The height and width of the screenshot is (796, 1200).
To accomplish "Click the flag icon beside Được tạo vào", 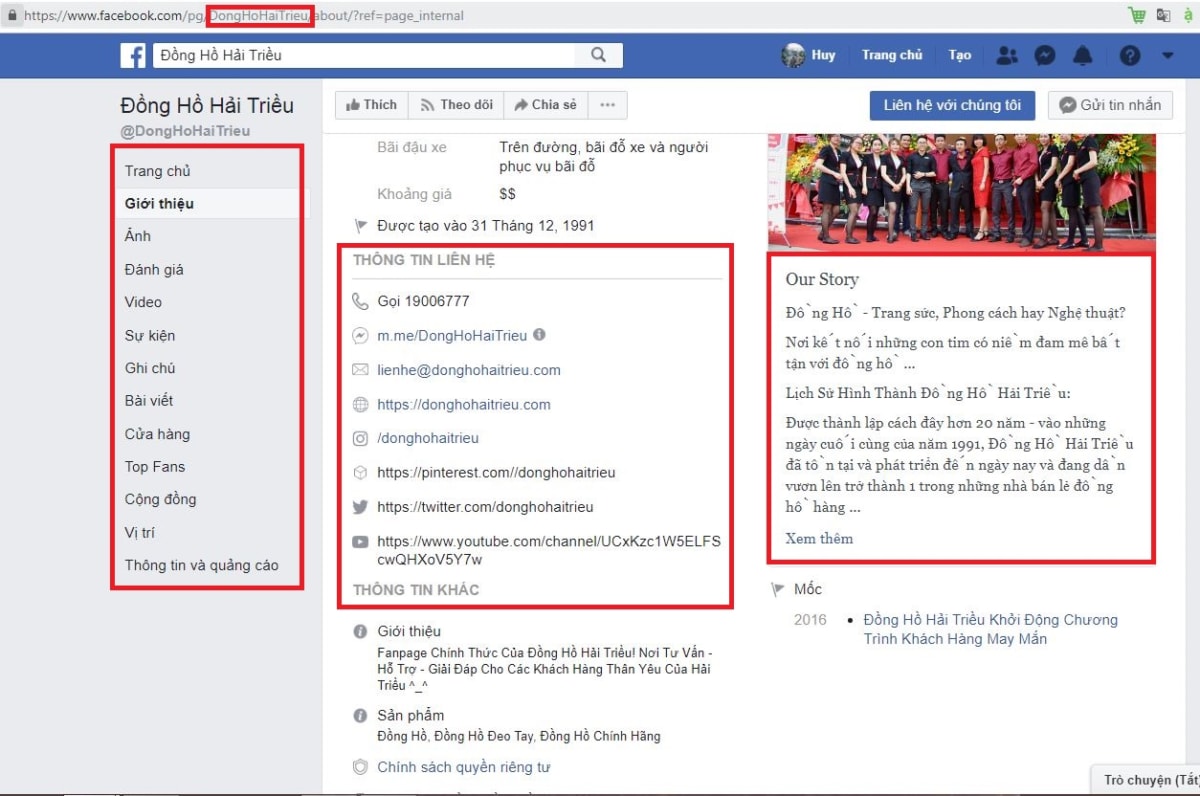I will click(x=360, y=226).
